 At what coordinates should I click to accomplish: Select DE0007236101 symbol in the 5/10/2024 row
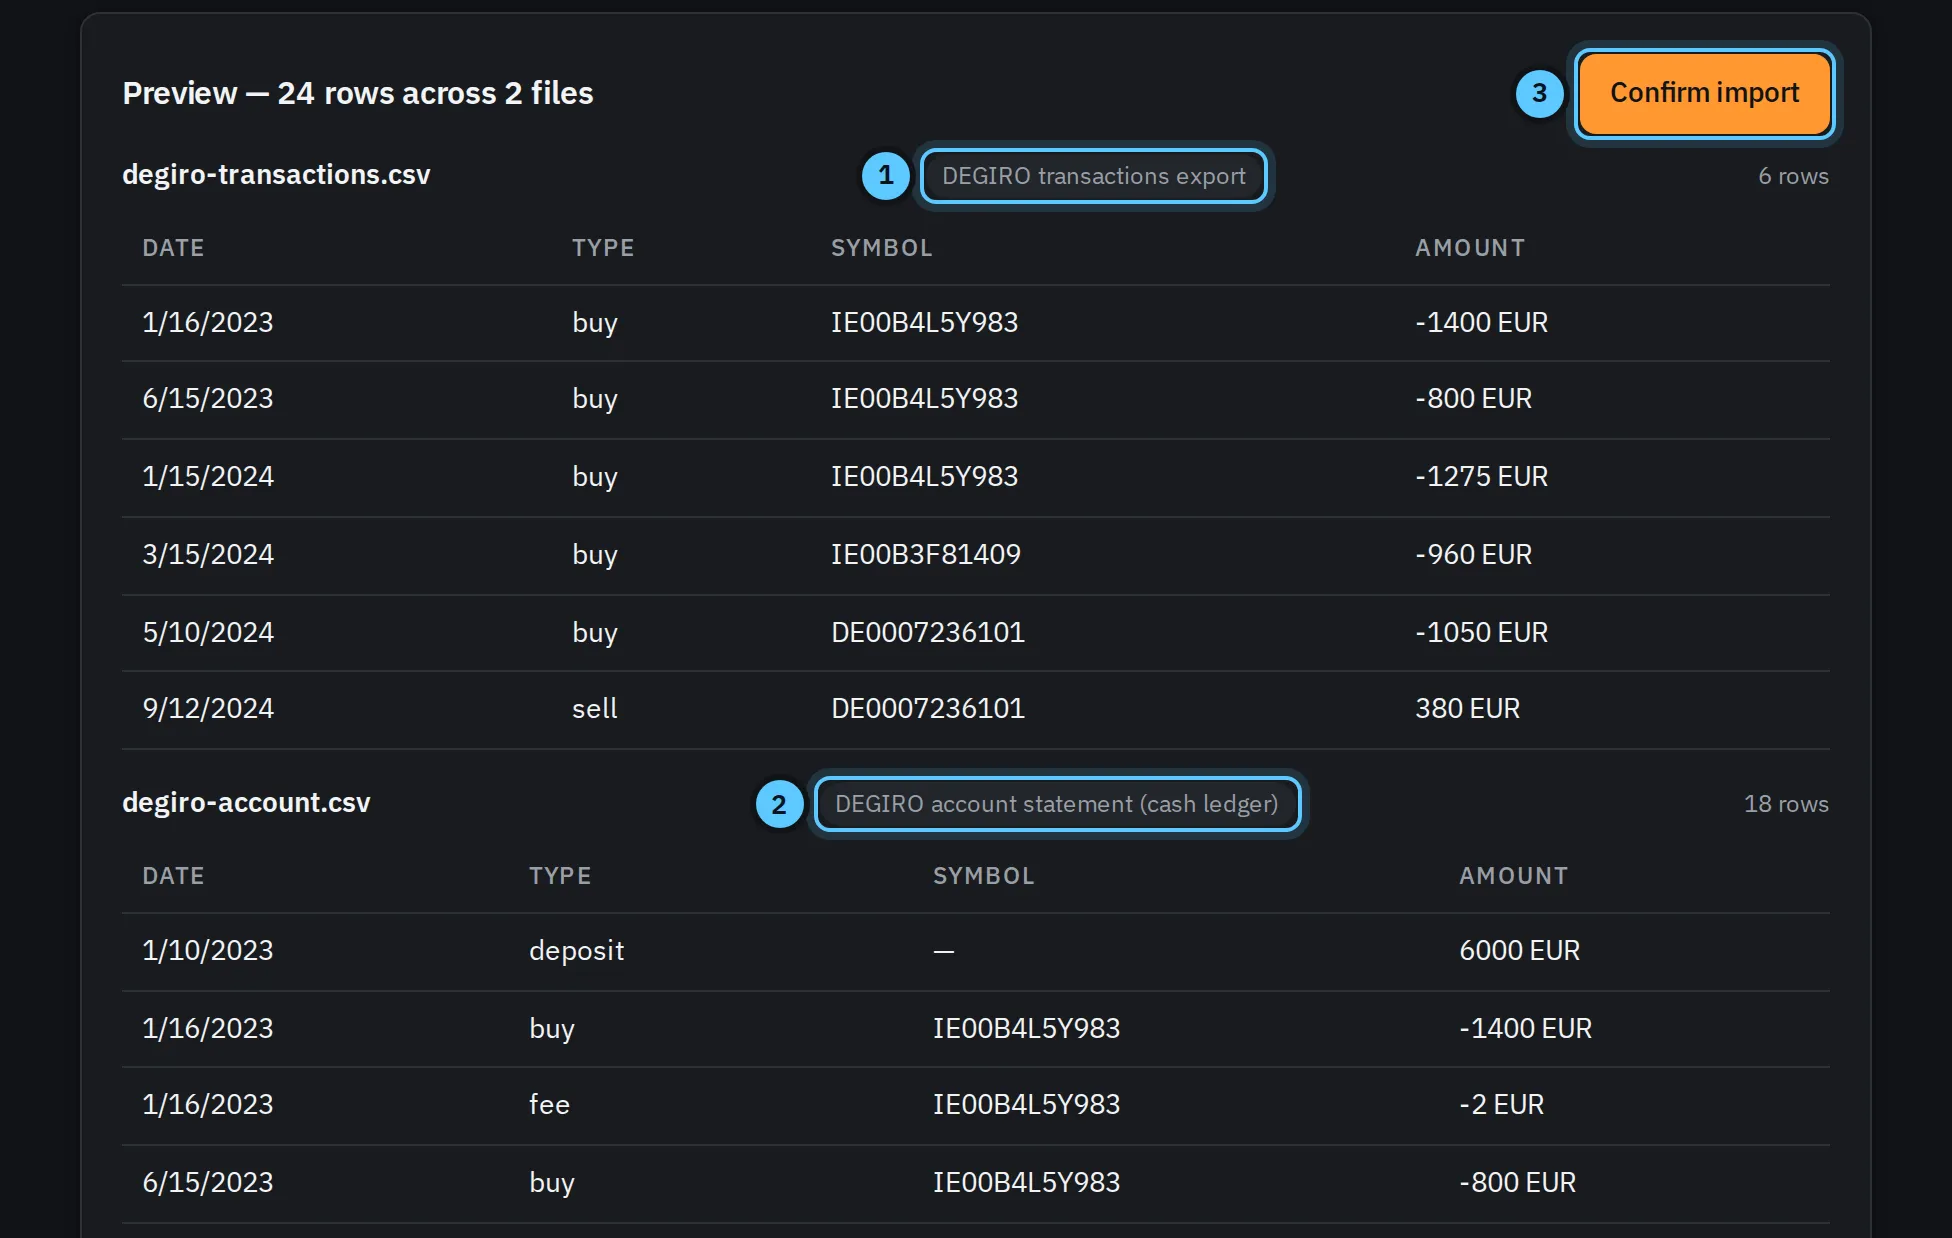click(x=928, y=632)
